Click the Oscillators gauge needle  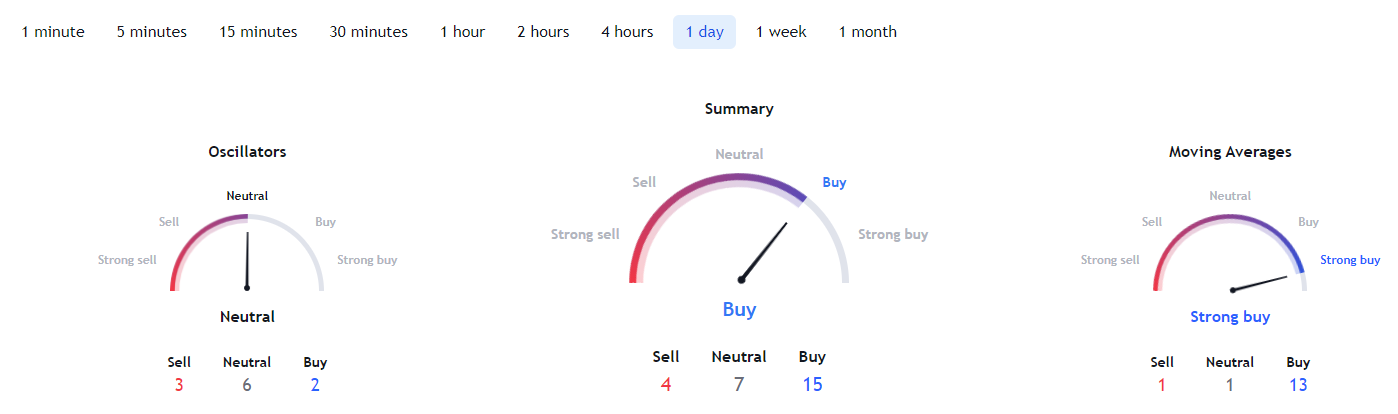pyautogui.click(x=247, y=260)
